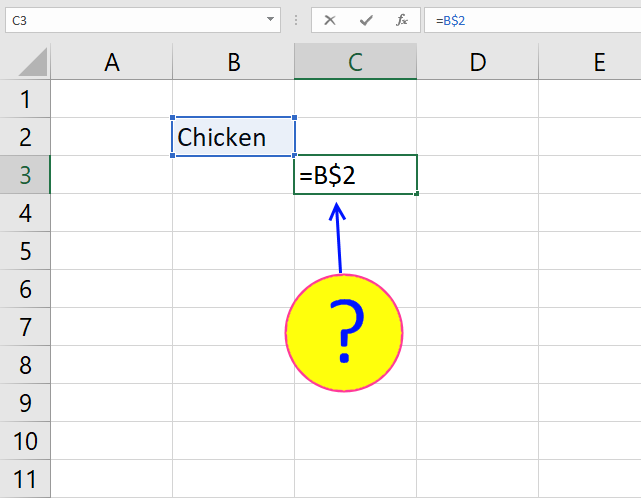Click the formula bar resize dots handle
Image resolution: width=641 pixels, height=498 pixels.
click(296, 20)
